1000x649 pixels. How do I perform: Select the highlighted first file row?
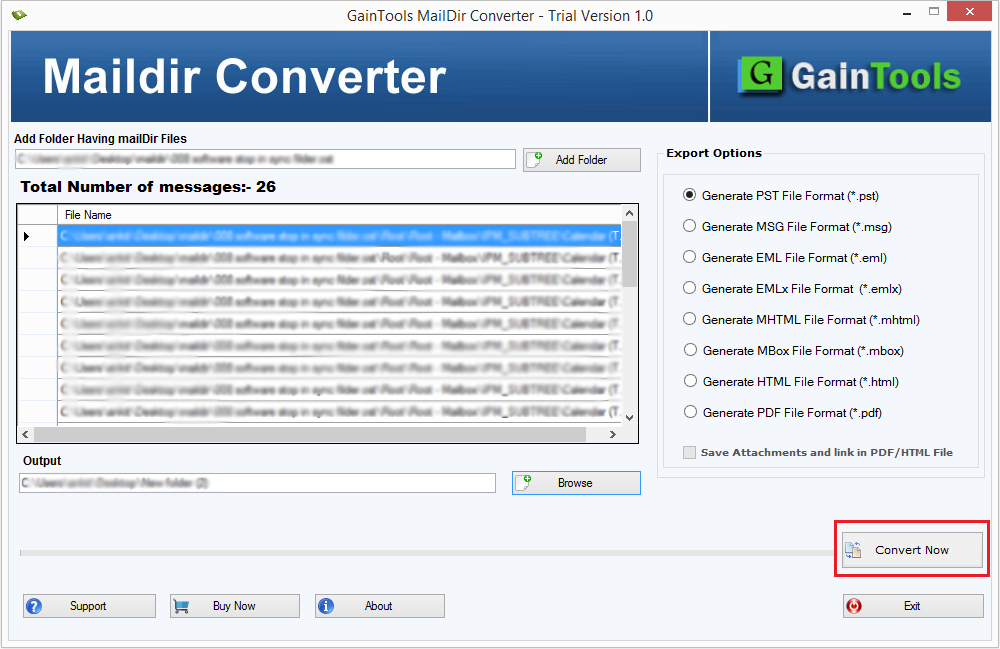tap(339, 237)
